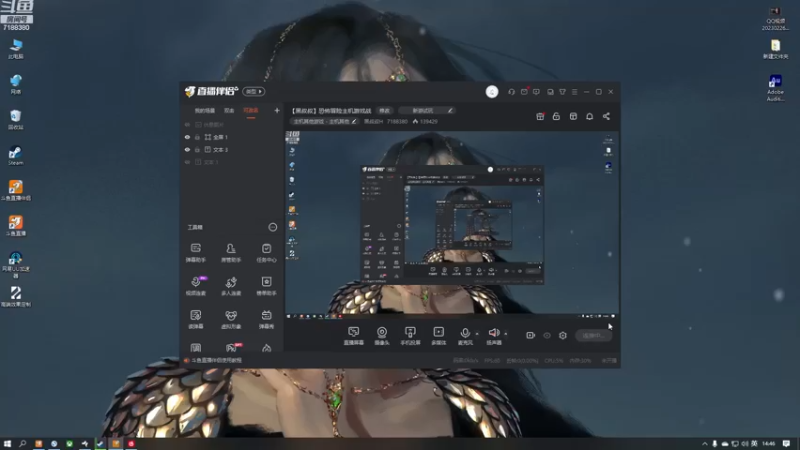The image size is (800, 450).
Task: Add 手机投屏 phone screen-cast source
Action: pos(410,336)
